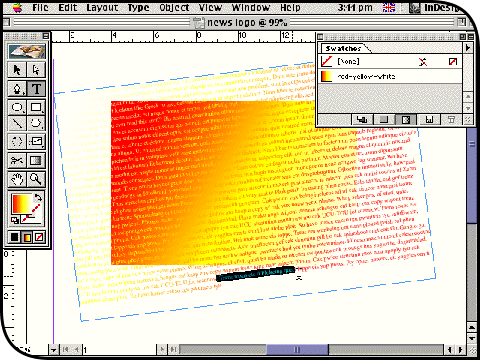Select the Selection arrow tool
Image resolution: width=480 pixels, height=360 pixels.
(x=17, y=70)
